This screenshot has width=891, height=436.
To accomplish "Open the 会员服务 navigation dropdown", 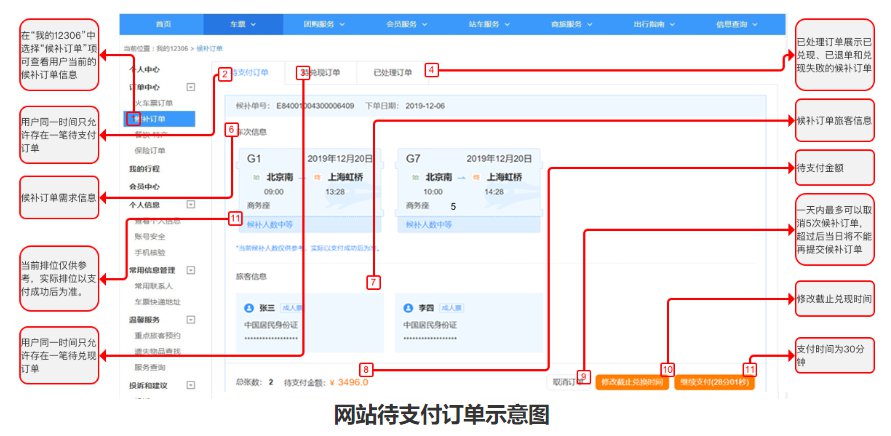I will [x=406, y=24].
